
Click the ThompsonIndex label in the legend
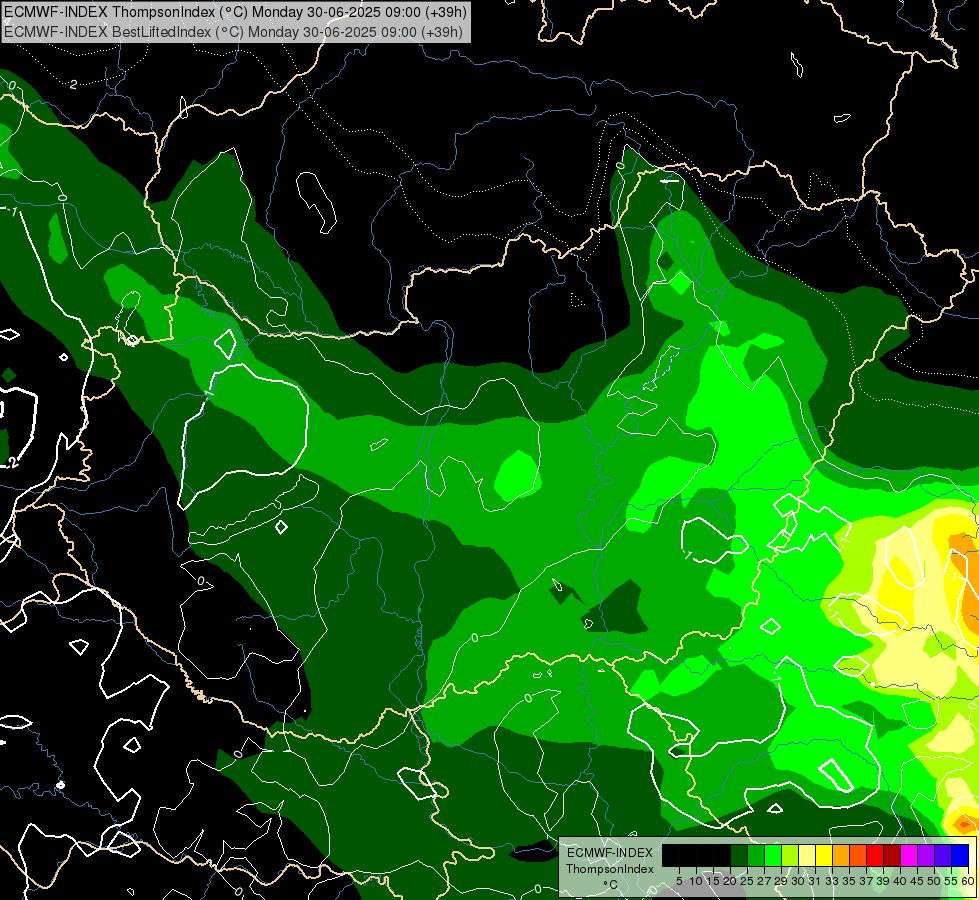point(610,869)
